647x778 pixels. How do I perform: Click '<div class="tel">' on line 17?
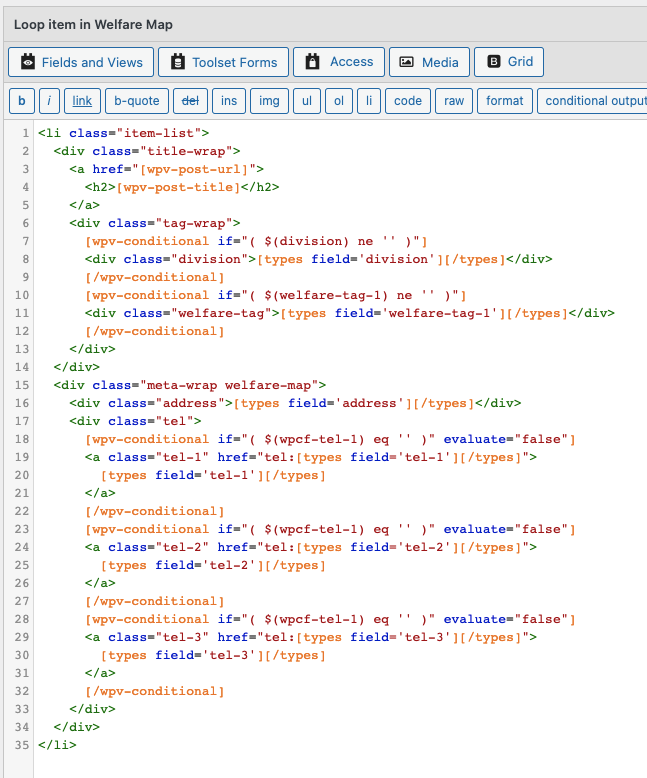(135, 421)
